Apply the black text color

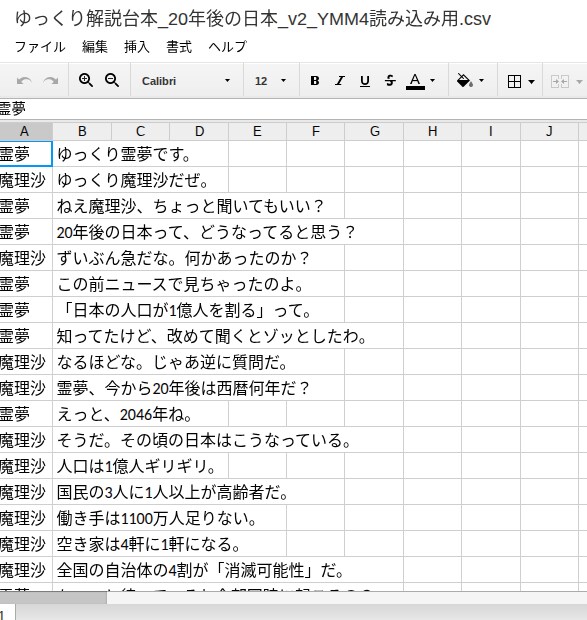[x=415, y=81]
